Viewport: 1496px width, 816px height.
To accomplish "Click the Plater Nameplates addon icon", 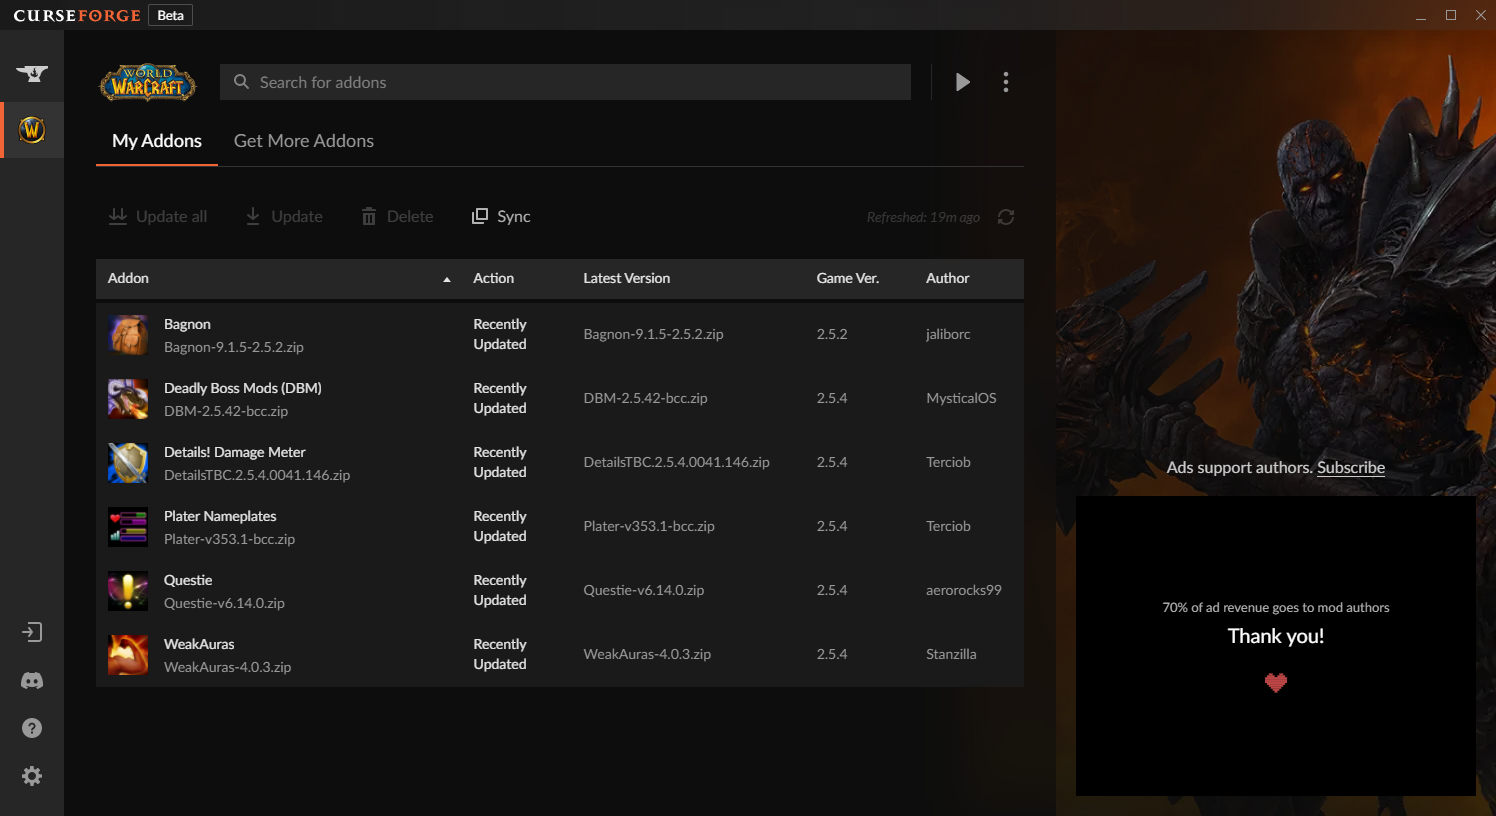I will point(128,527).
